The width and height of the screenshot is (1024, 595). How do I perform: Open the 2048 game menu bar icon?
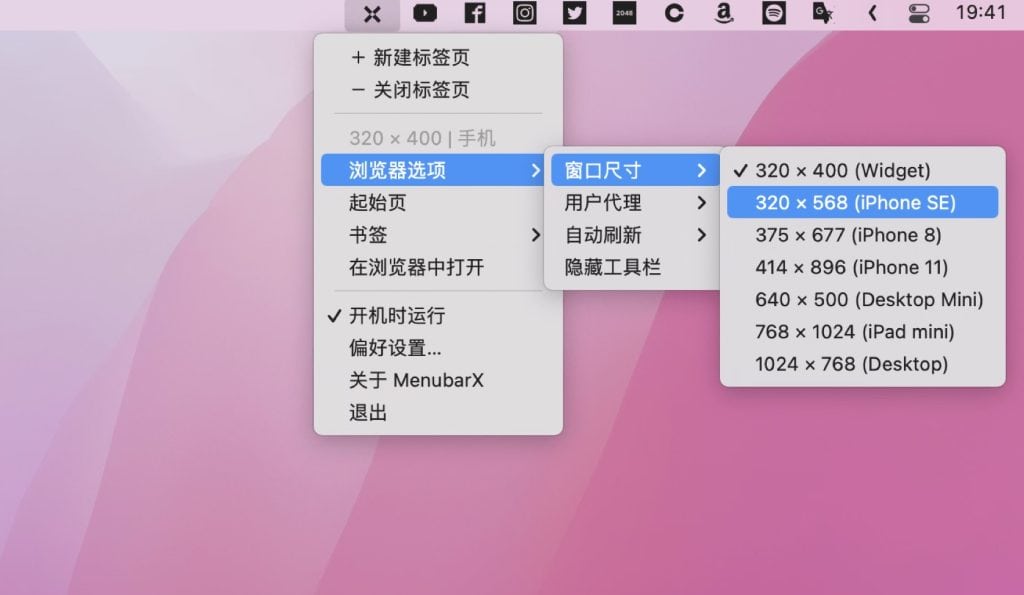click(624, 13)
